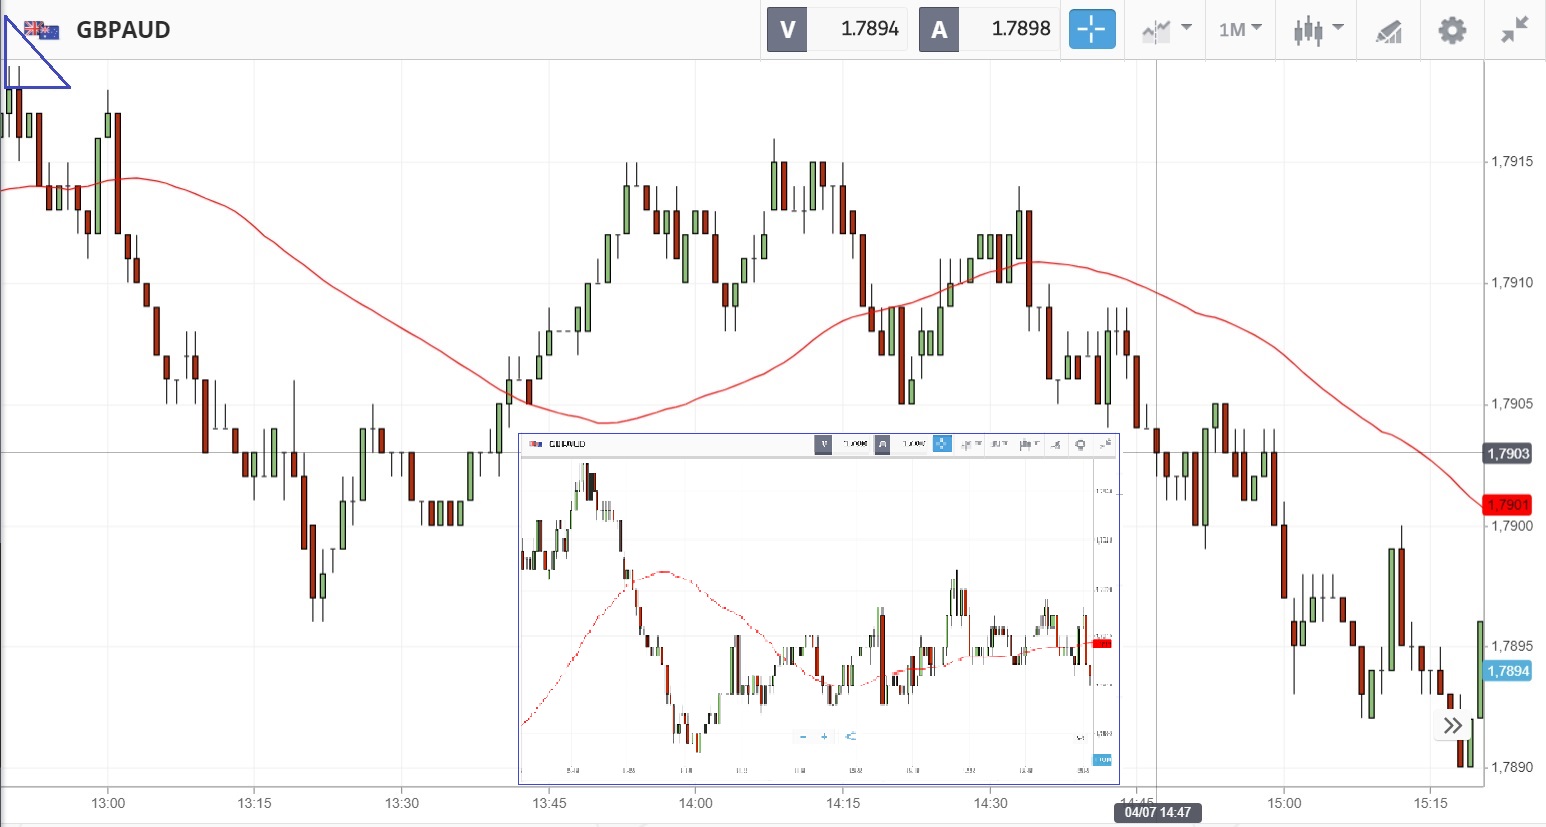Image resolution: width=1546 pixels, height=827 pixels.
Task: Zoom in with plus in the mini chart
Action: point(824,737)
